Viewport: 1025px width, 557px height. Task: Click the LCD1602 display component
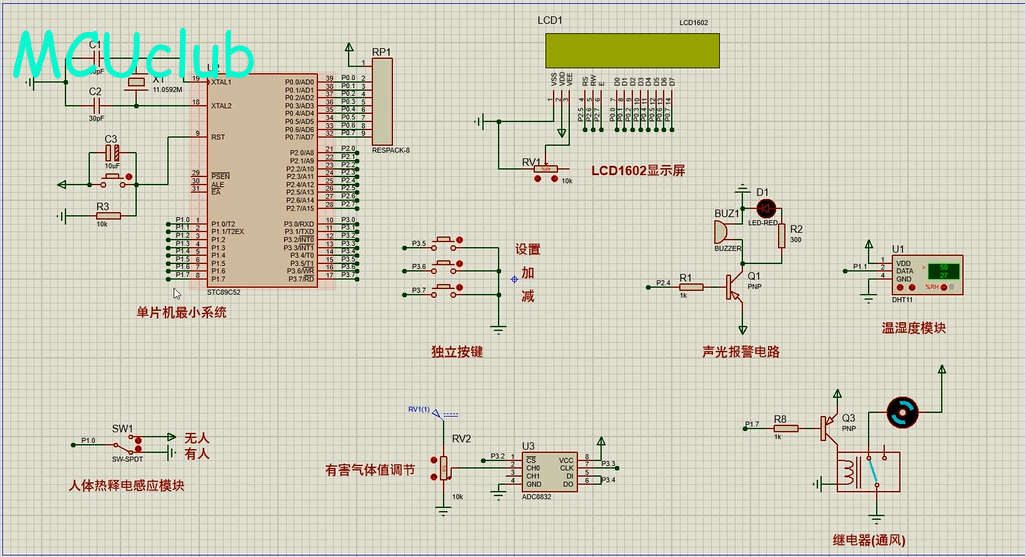[632, 49]
